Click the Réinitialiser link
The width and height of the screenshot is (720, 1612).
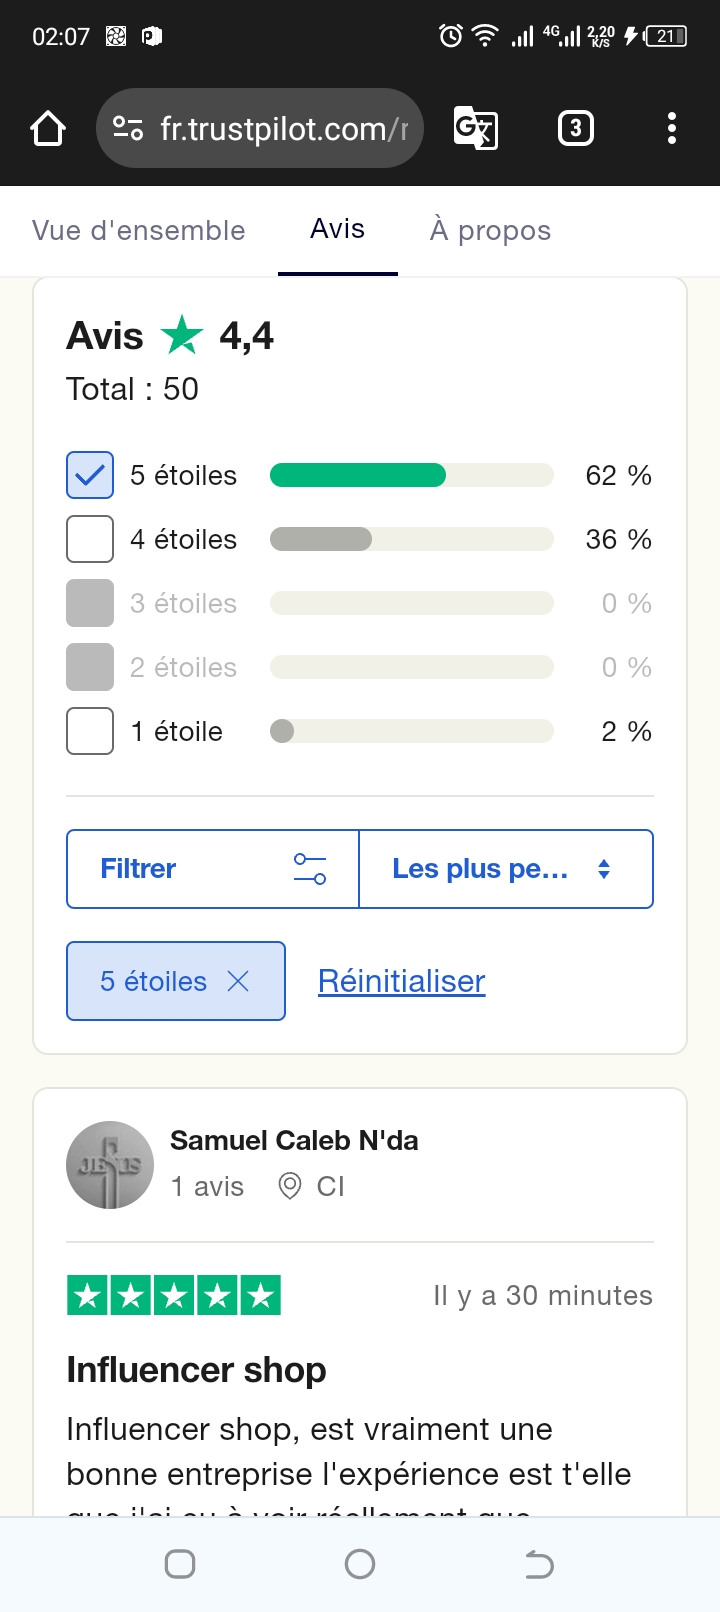tap(401, 981)
